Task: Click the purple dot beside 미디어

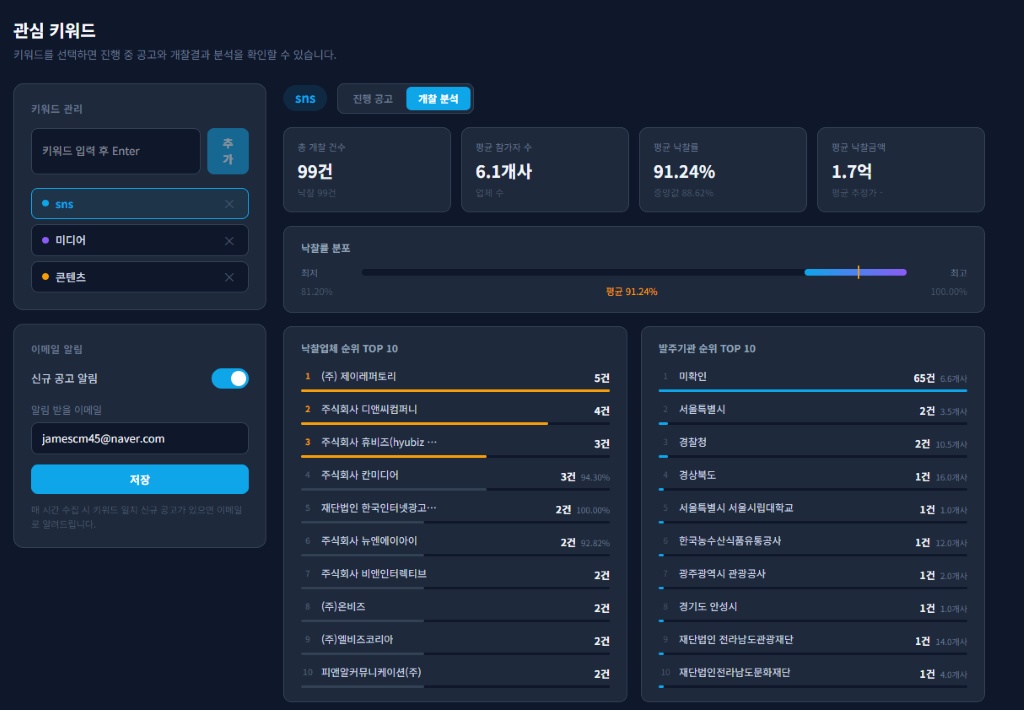Action: (x=45, y=241)
